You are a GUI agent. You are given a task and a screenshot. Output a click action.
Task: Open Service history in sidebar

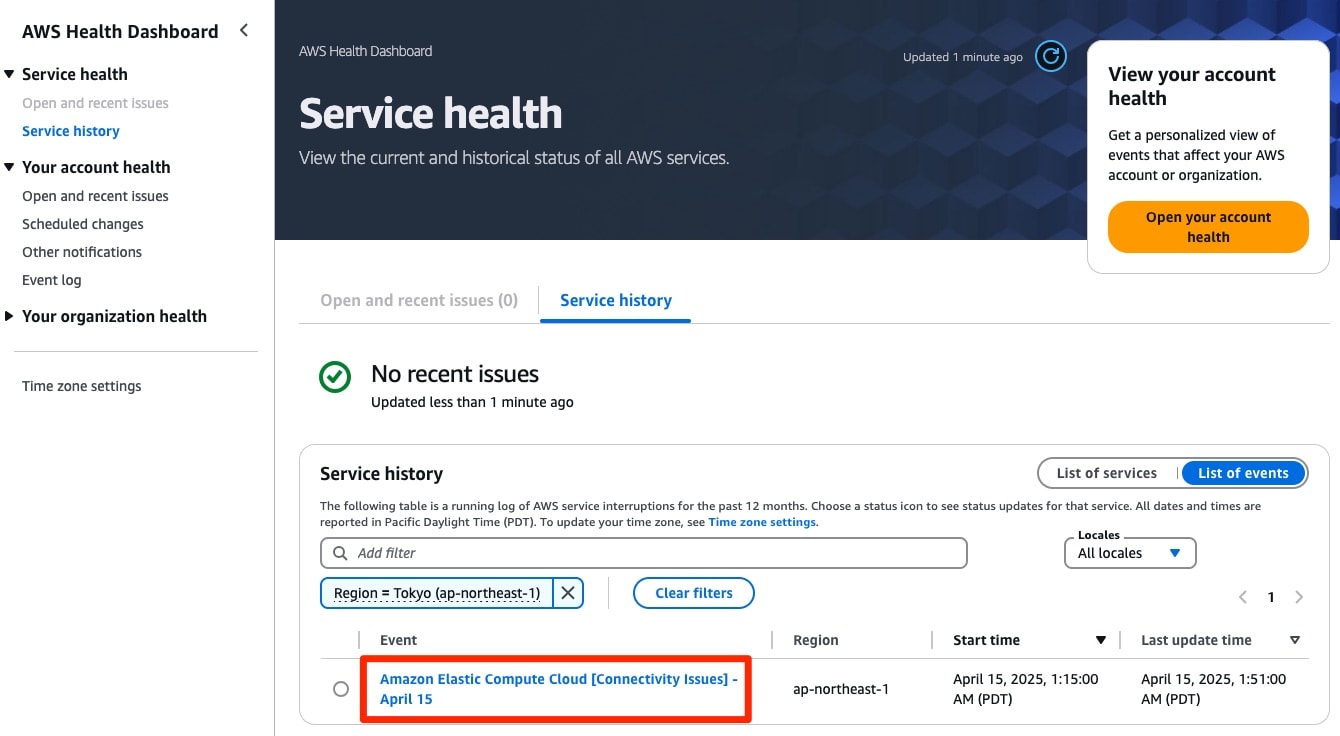click(x=71, y=131)
